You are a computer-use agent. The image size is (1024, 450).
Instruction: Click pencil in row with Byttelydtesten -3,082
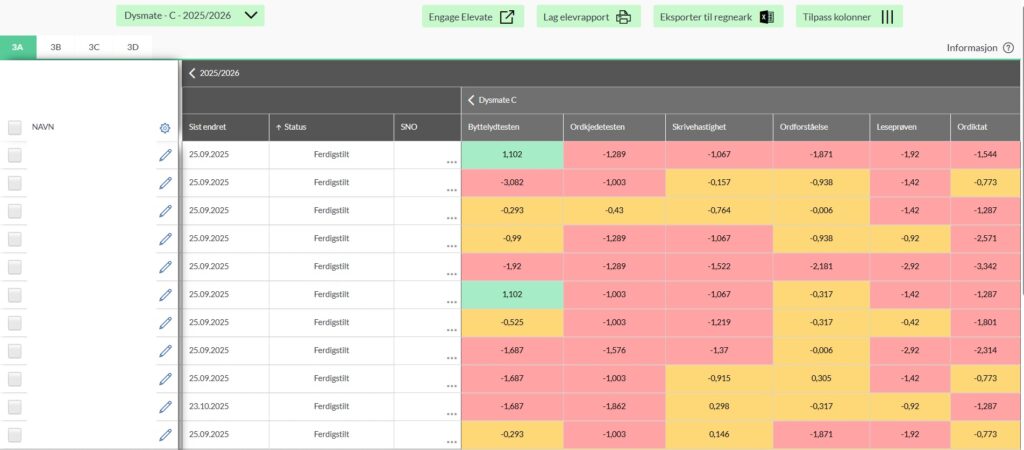point(165,183)
